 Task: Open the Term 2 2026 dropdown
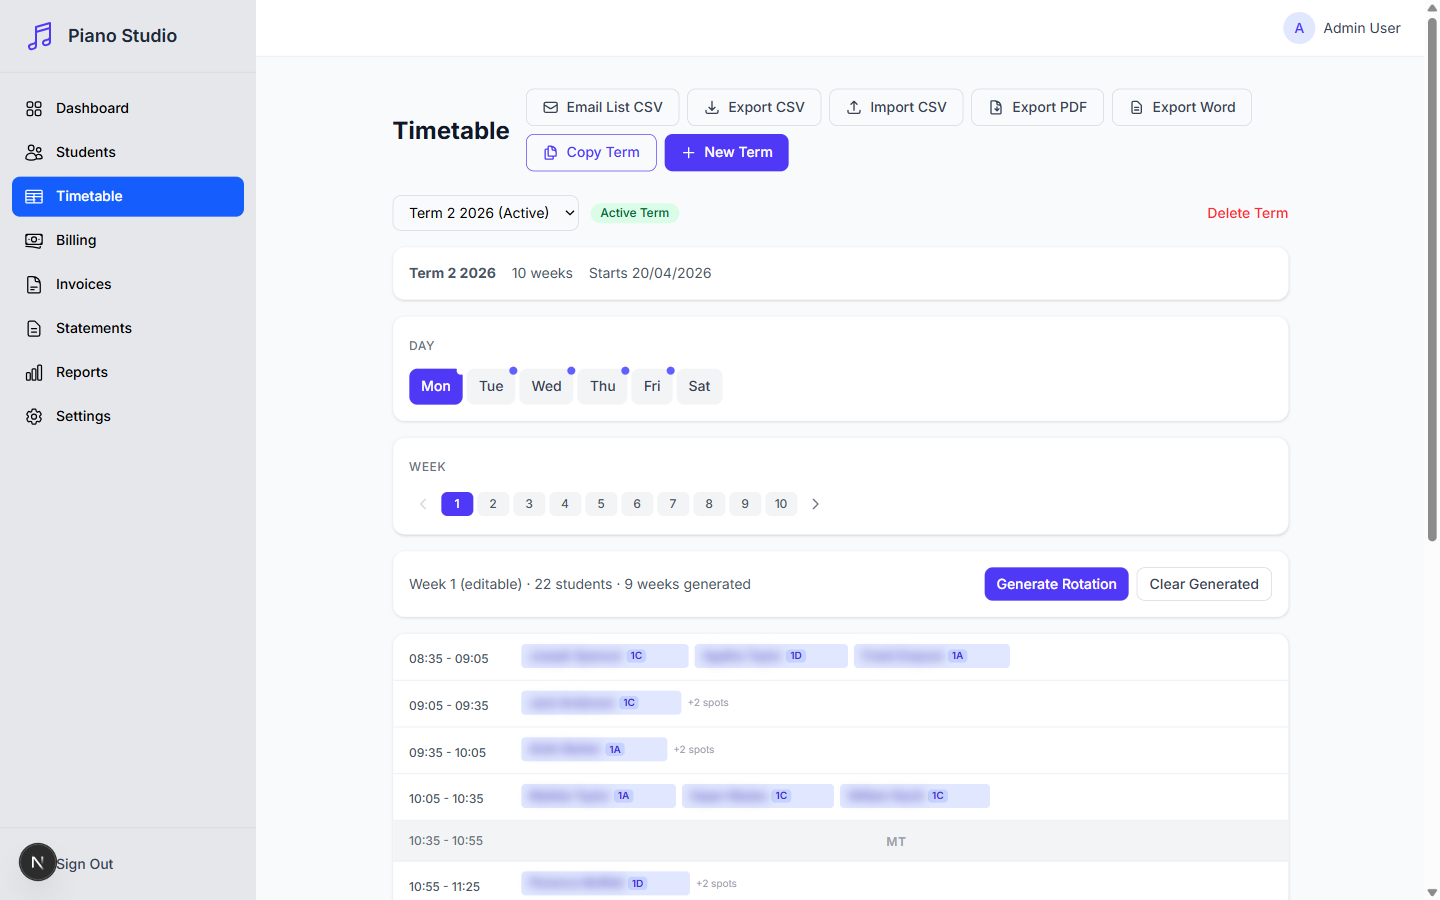click(x=486, y=213)
